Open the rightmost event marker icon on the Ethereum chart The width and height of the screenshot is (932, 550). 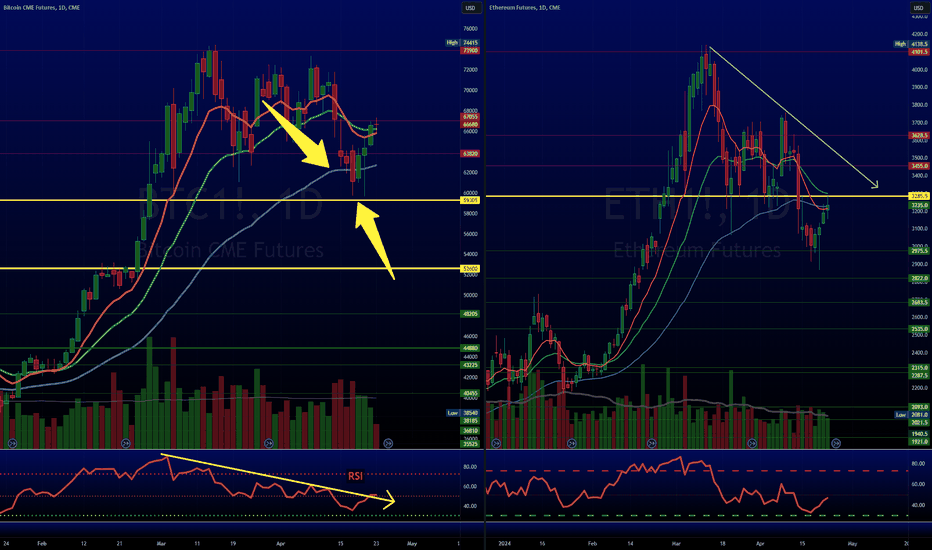coord(836,443)
